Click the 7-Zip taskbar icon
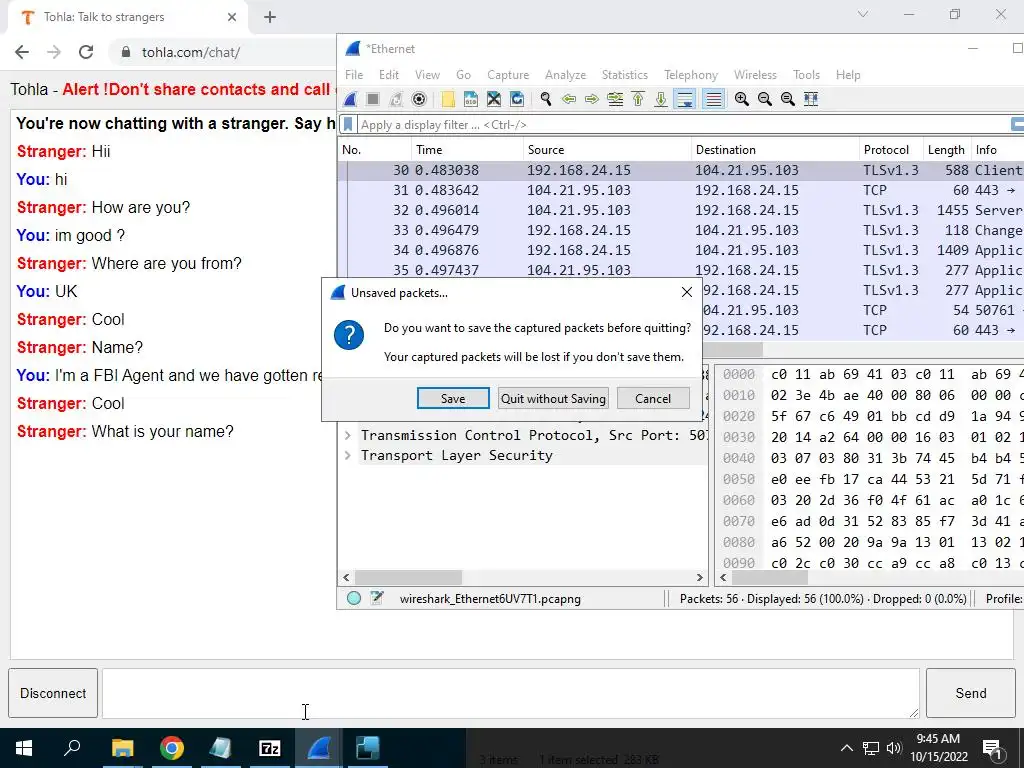Viewport: 1024px width, 768px height. coord(270,748)
